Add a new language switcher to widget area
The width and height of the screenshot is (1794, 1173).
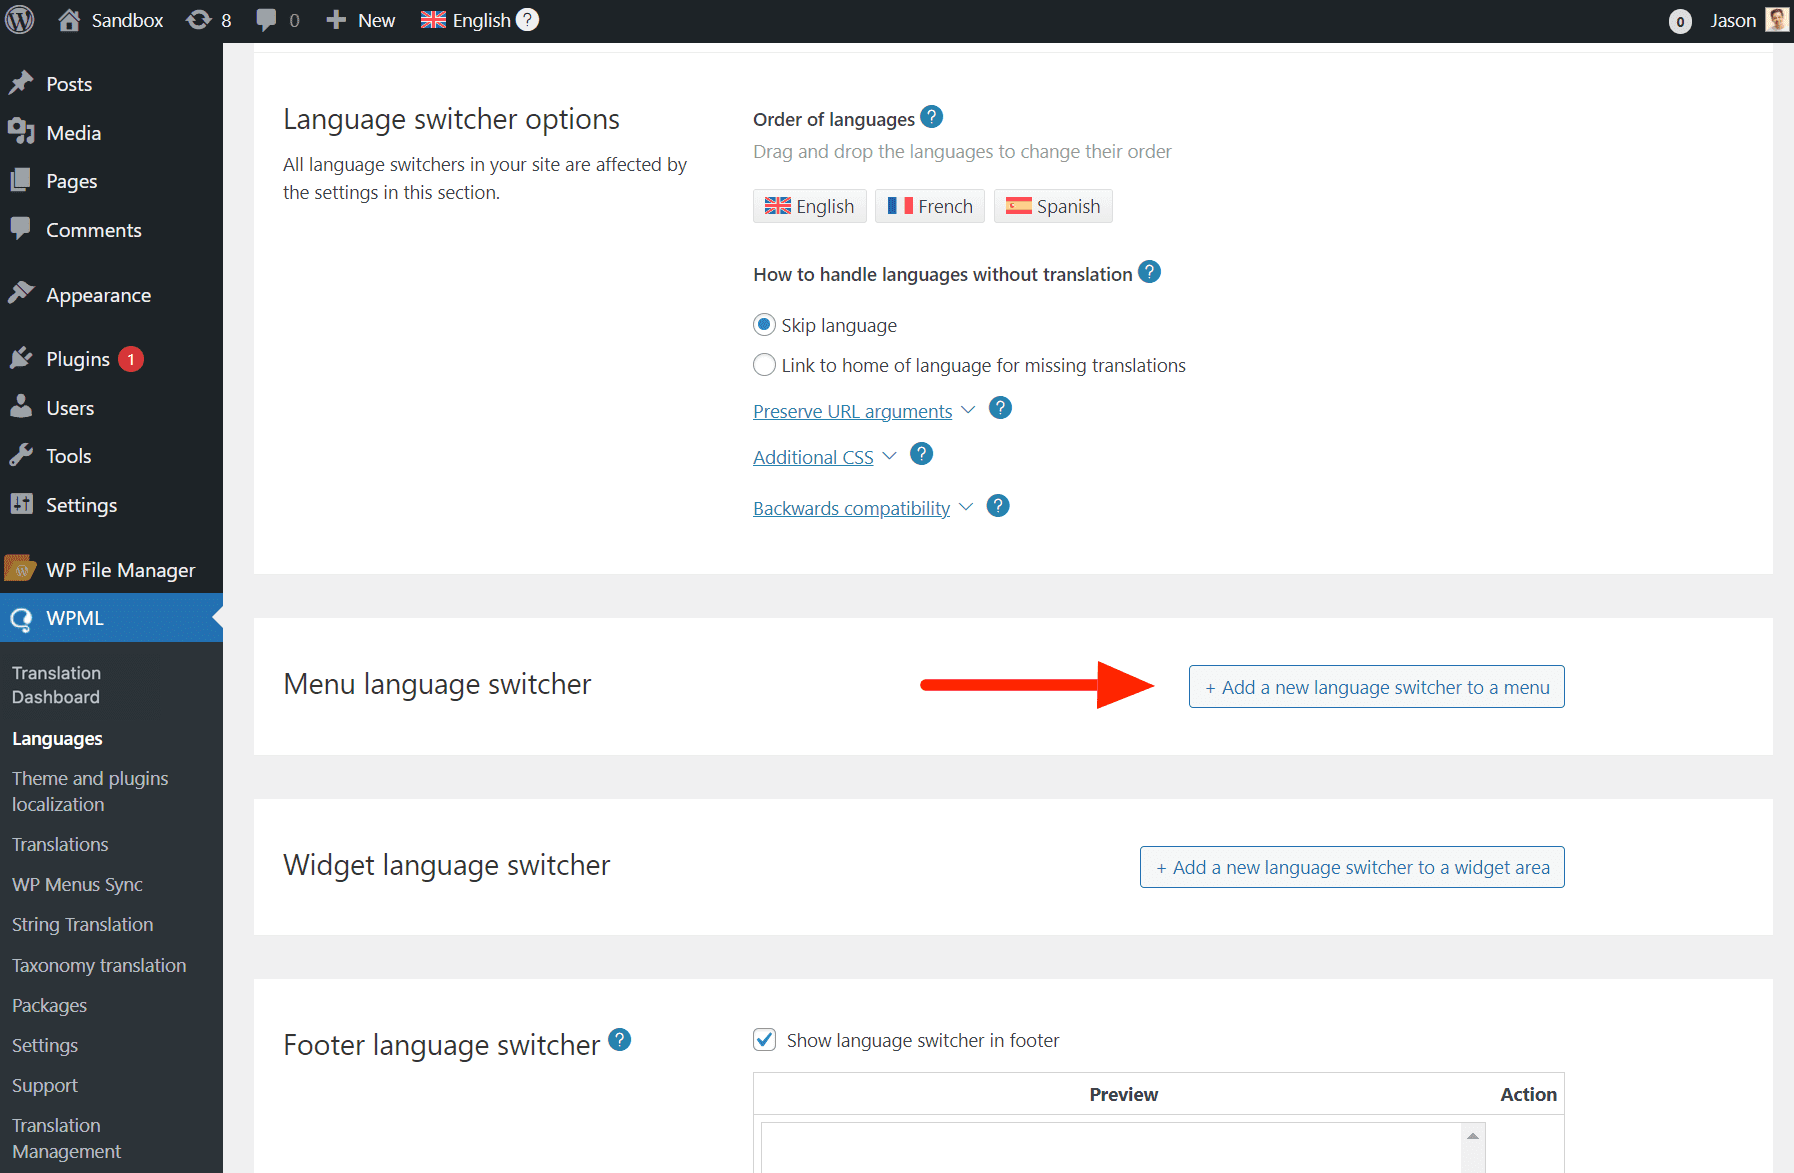(1352, 867)
